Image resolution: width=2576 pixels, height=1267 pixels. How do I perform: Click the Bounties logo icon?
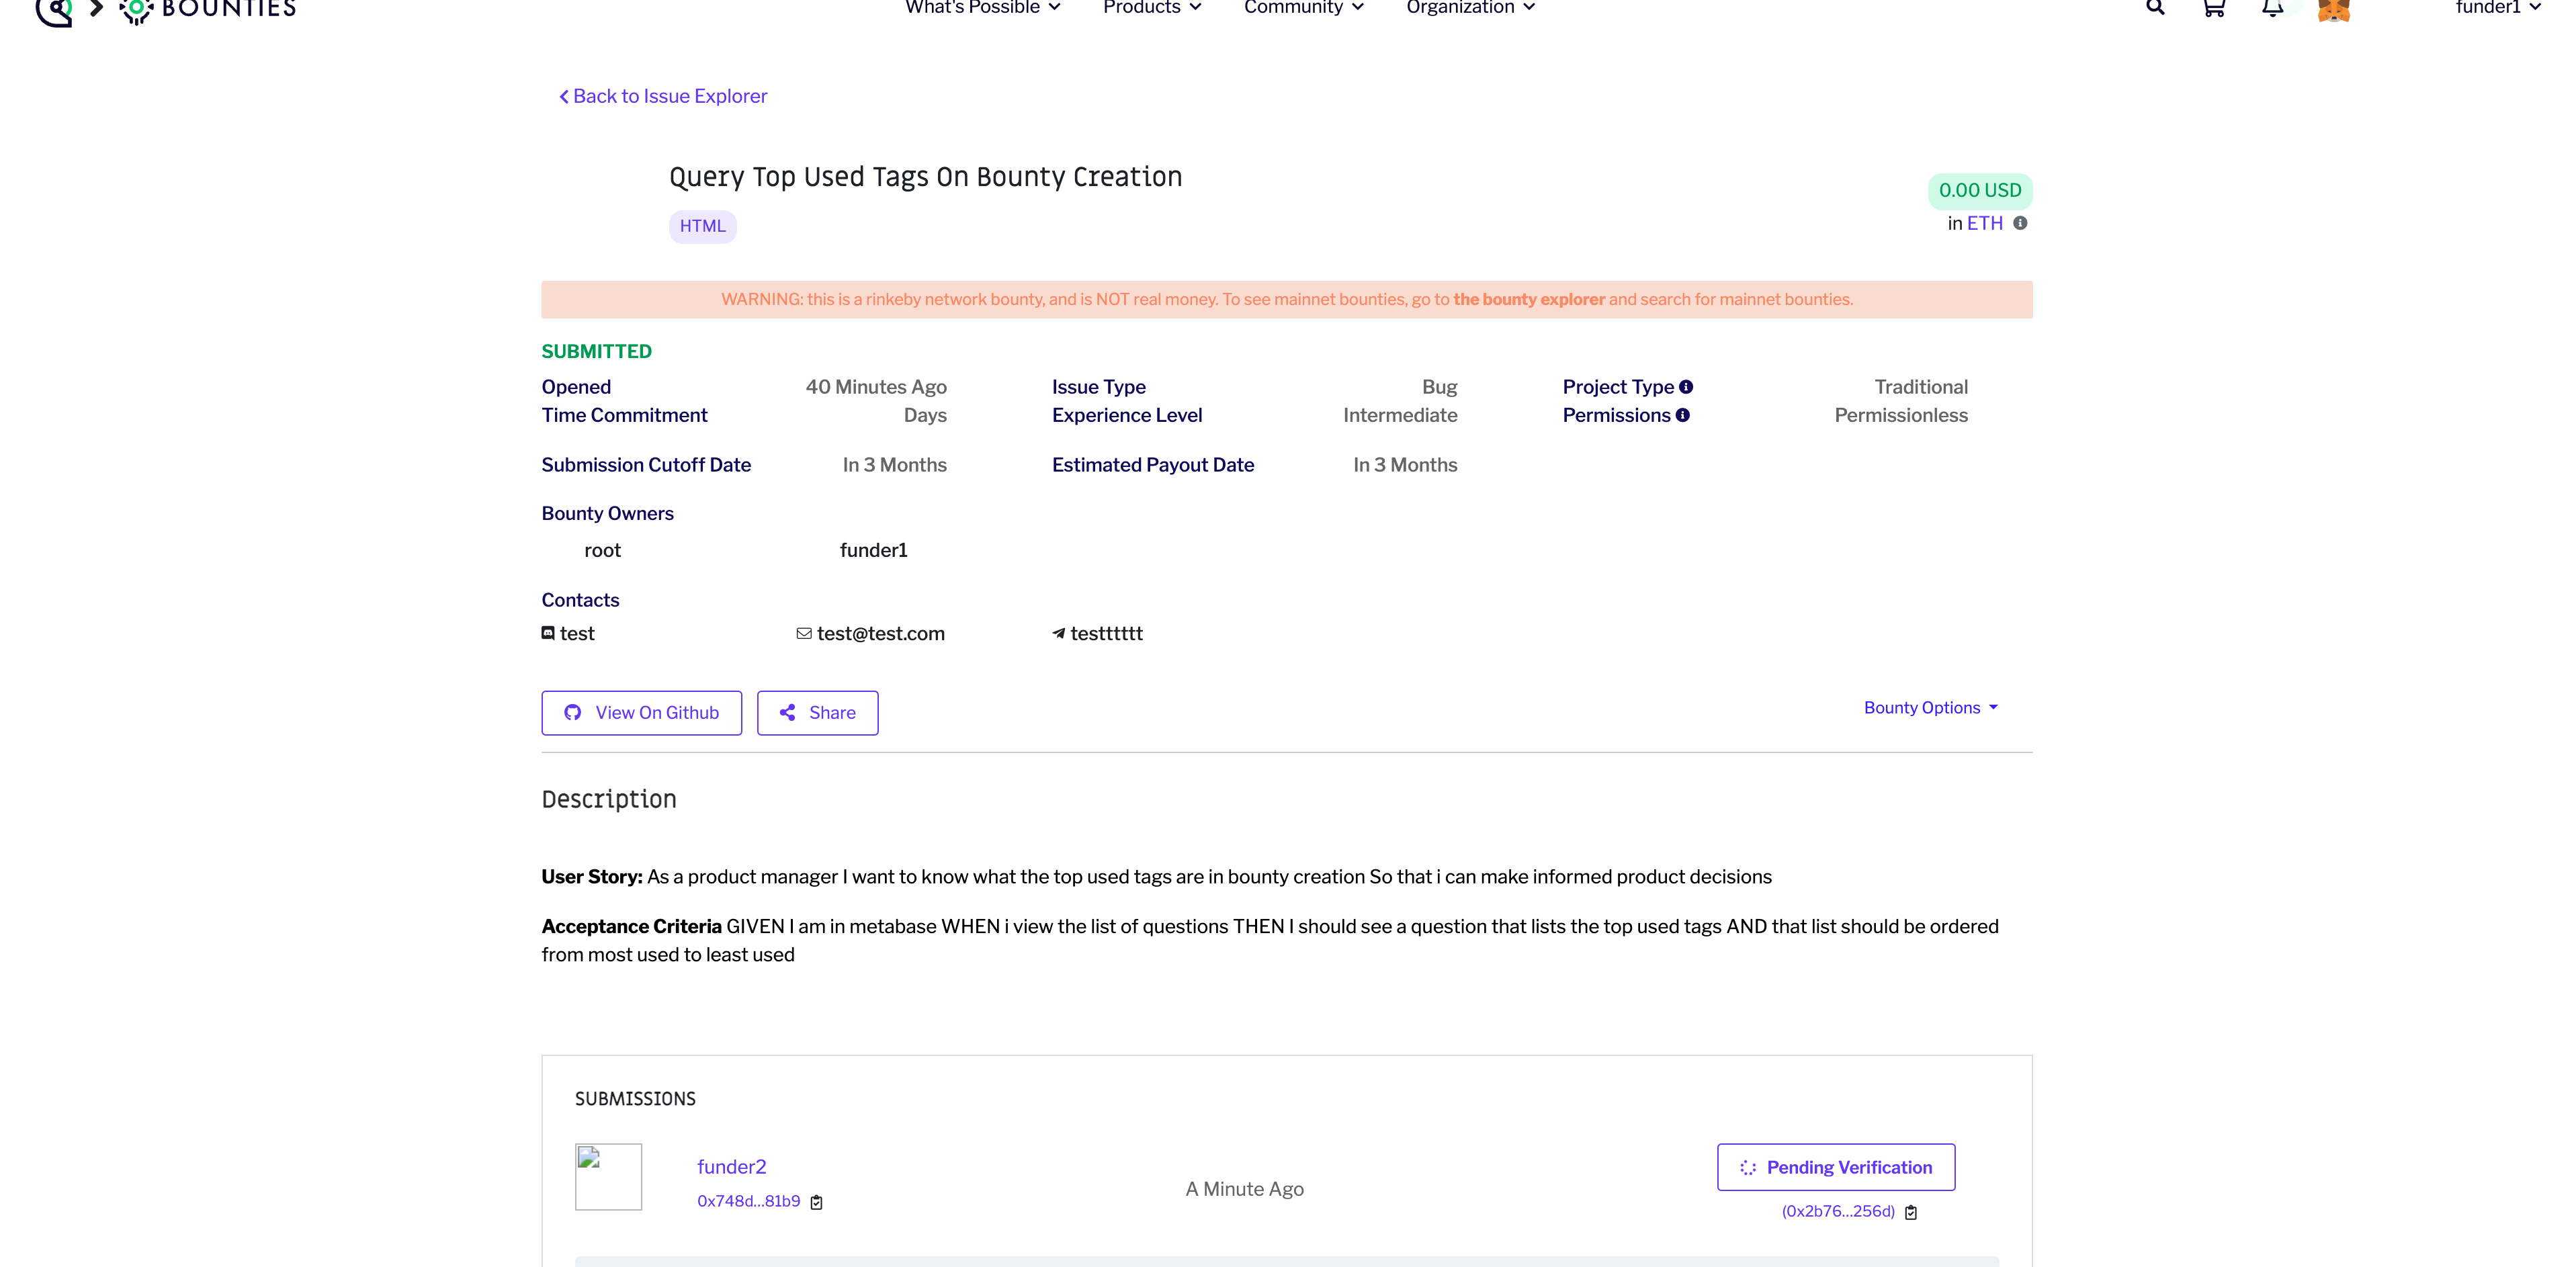(x=136, y=10)
